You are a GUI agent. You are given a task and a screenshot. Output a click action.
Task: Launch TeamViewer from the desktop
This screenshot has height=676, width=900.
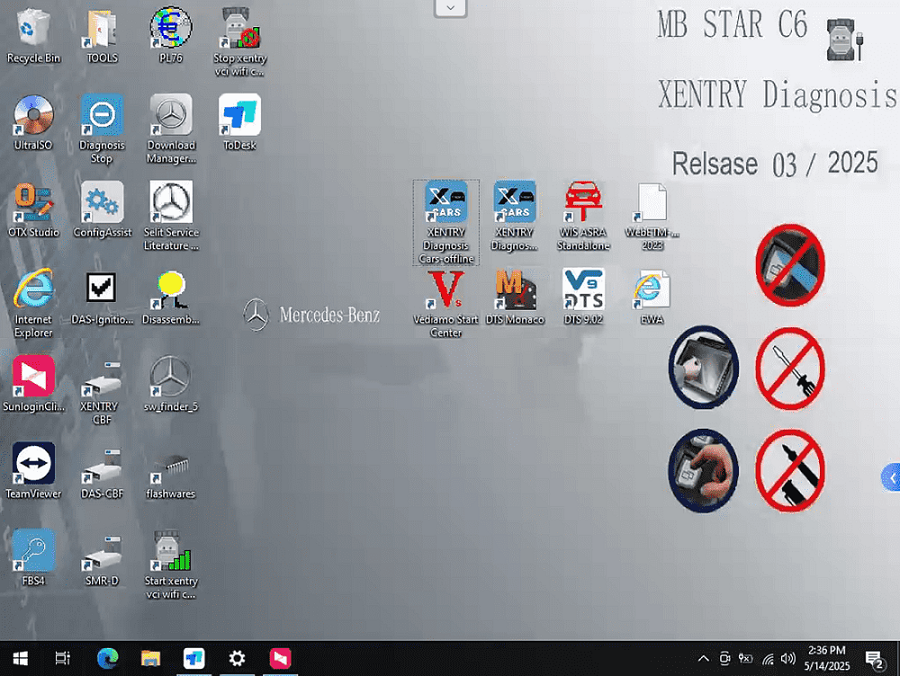[x=33, y=471]
